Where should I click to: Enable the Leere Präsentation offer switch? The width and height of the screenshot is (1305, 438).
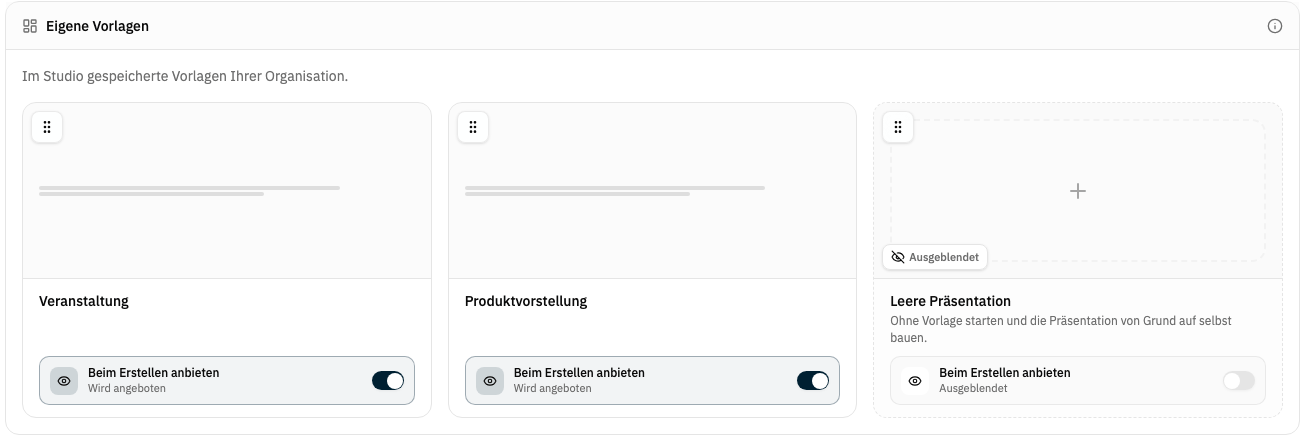[x=1239, y=381]
